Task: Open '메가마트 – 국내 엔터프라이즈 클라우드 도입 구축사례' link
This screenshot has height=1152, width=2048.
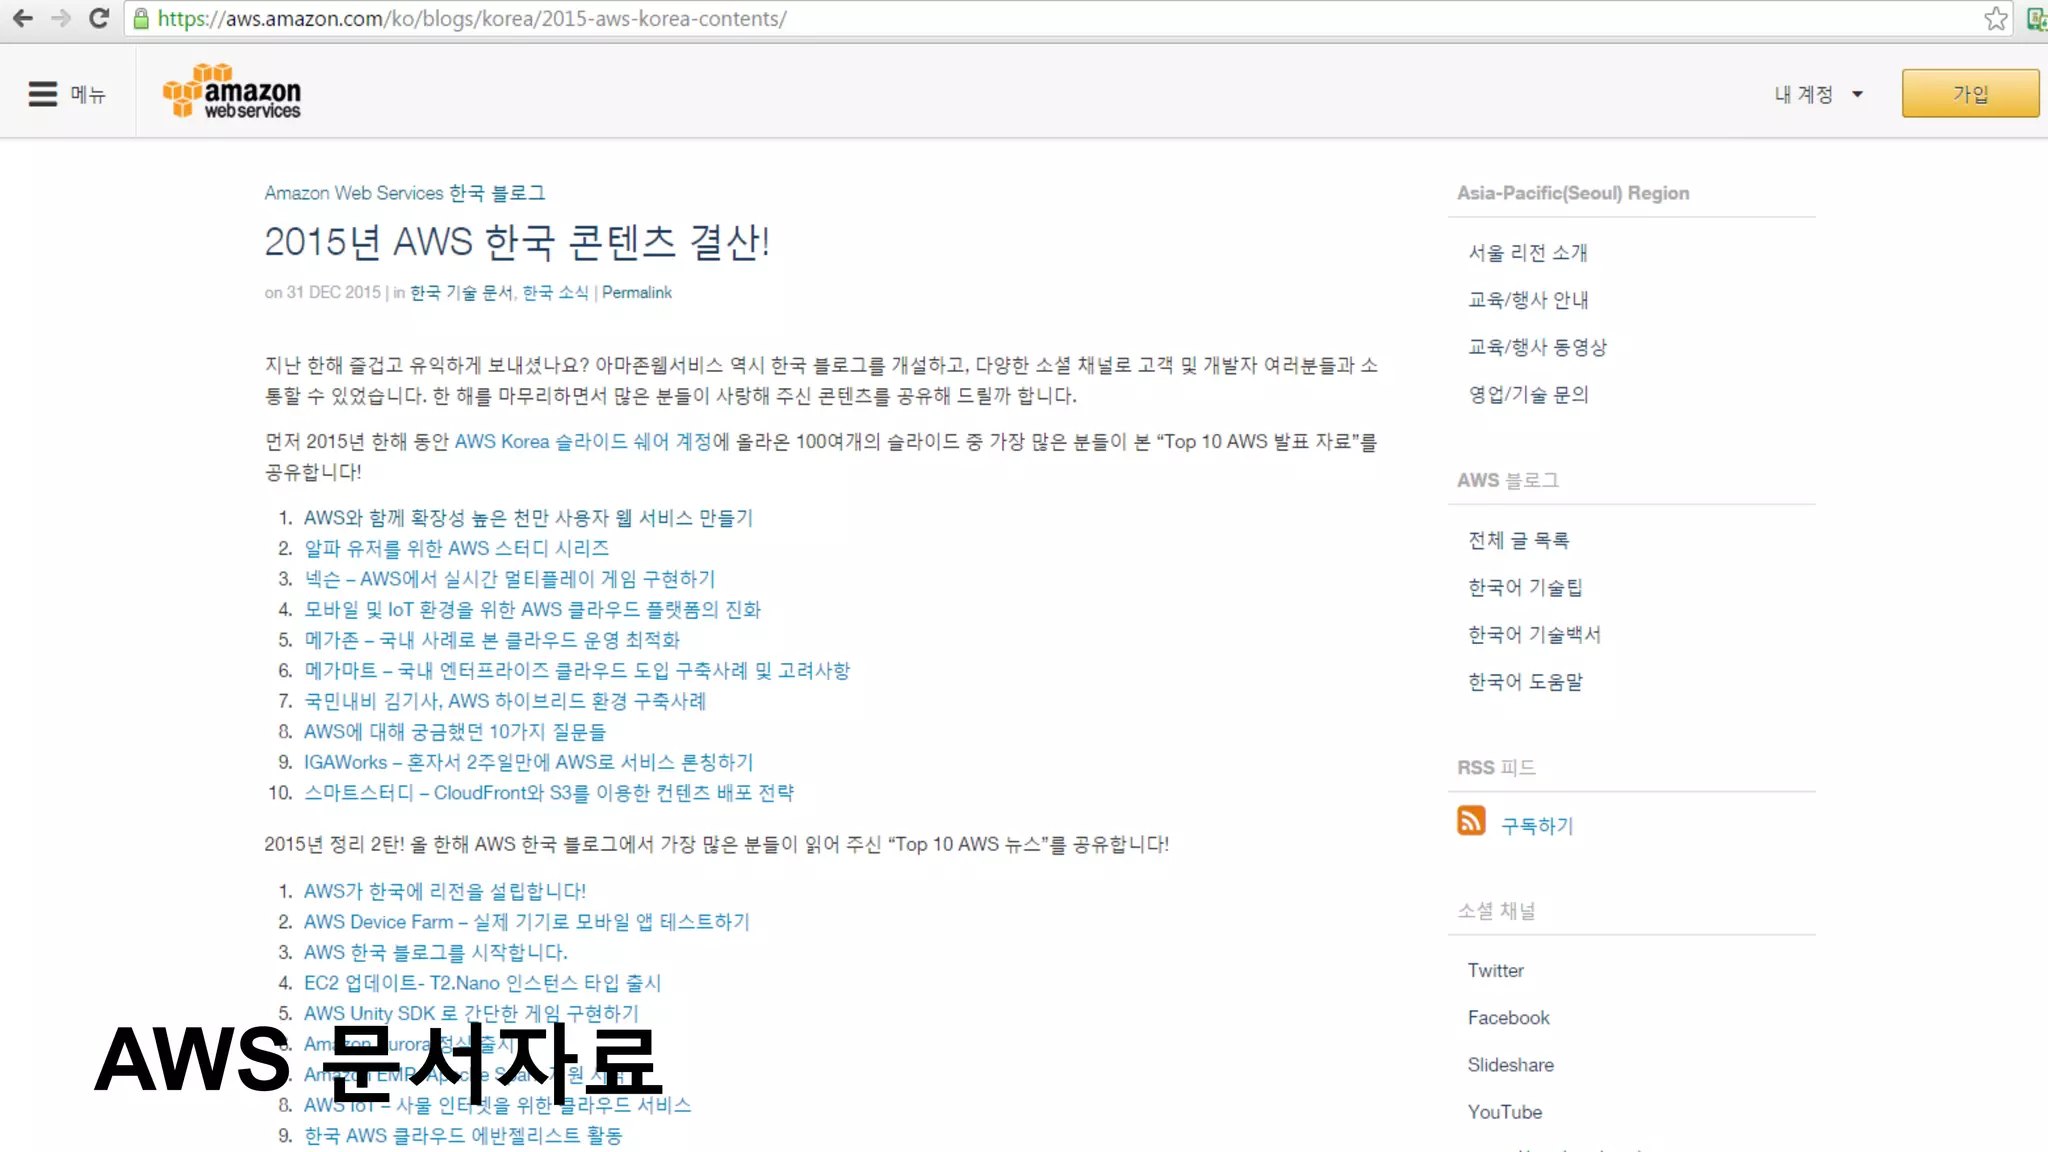Action: click(x=577, y=670)
